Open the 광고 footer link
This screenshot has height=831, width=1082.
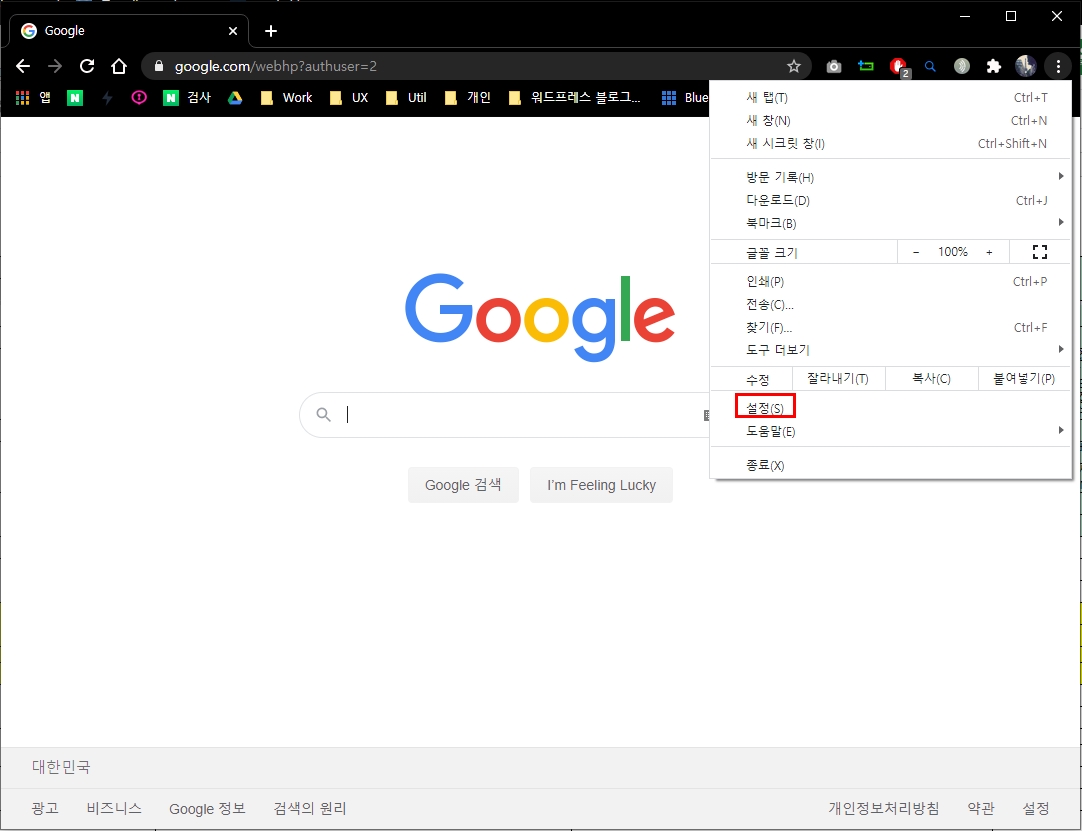[45, 808]
